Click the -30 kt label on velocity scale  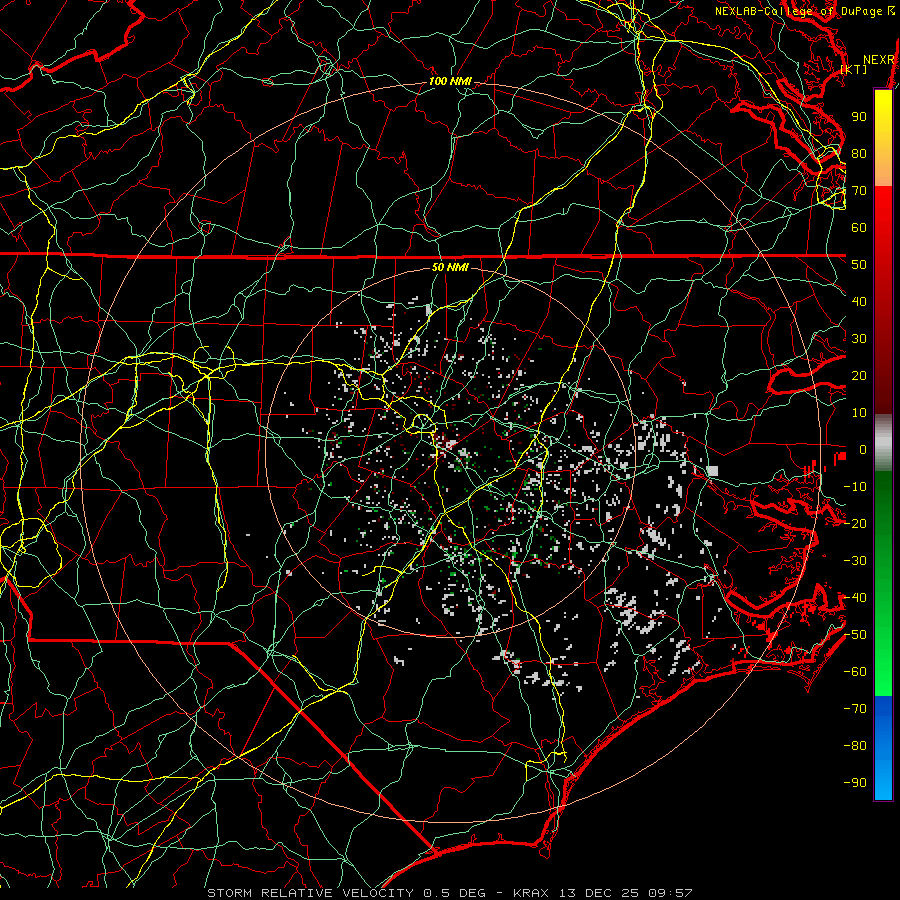(x=855, y=561)
